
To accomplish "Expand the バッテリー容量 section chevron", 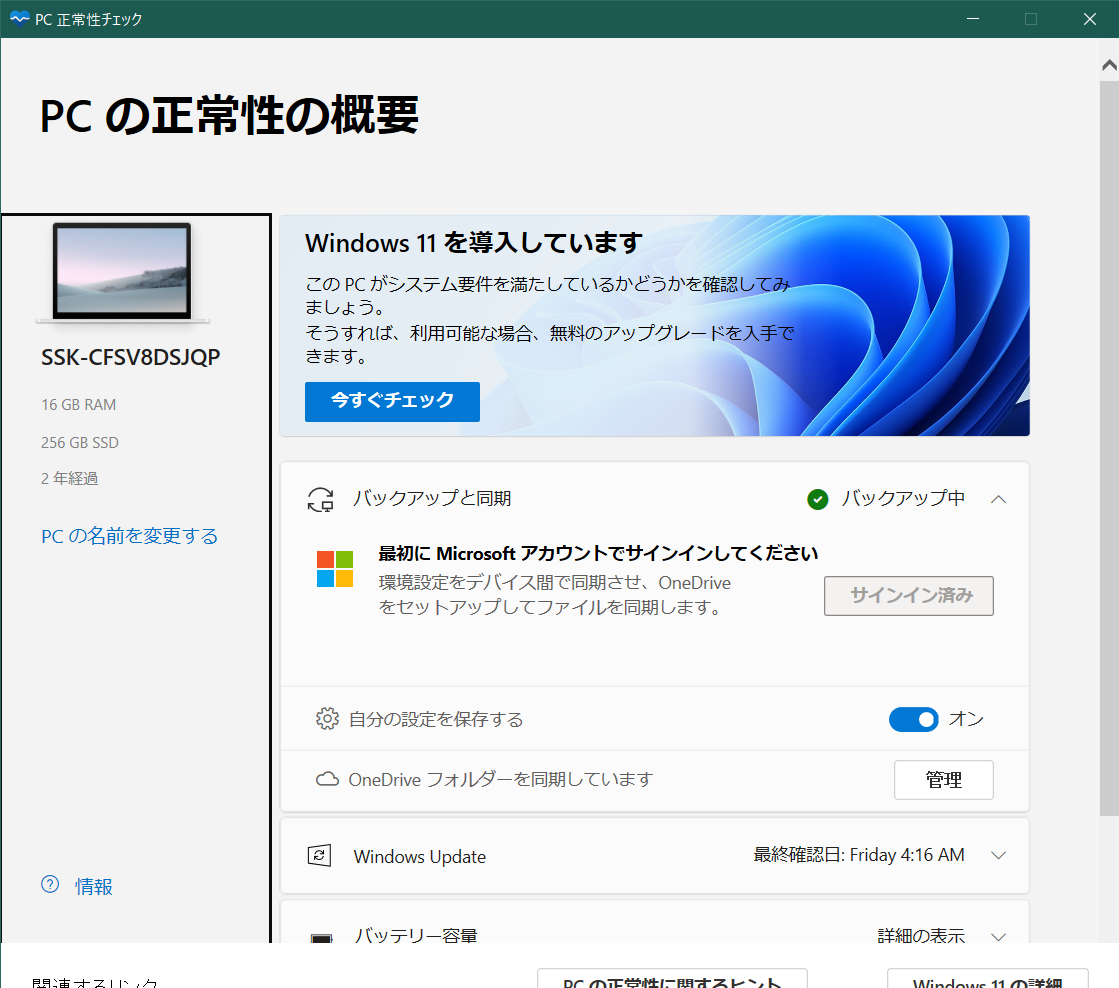I will [x=998, y=936].
